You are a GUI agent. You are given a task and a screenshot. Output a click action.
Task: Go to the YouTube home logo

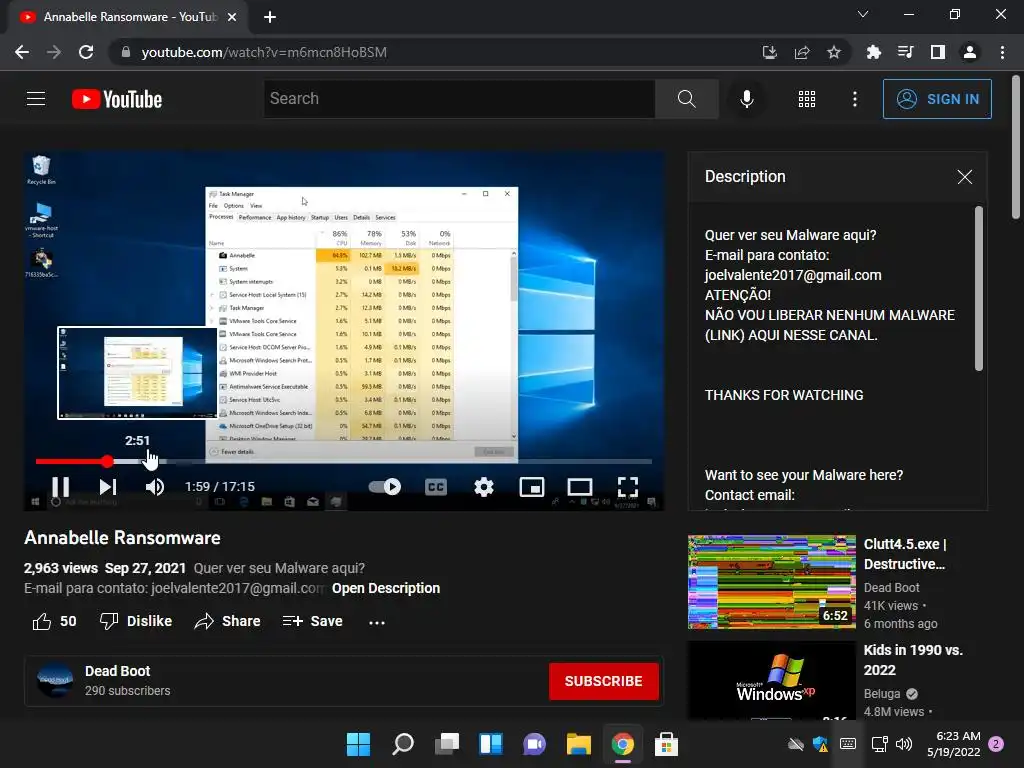point(117,99)
